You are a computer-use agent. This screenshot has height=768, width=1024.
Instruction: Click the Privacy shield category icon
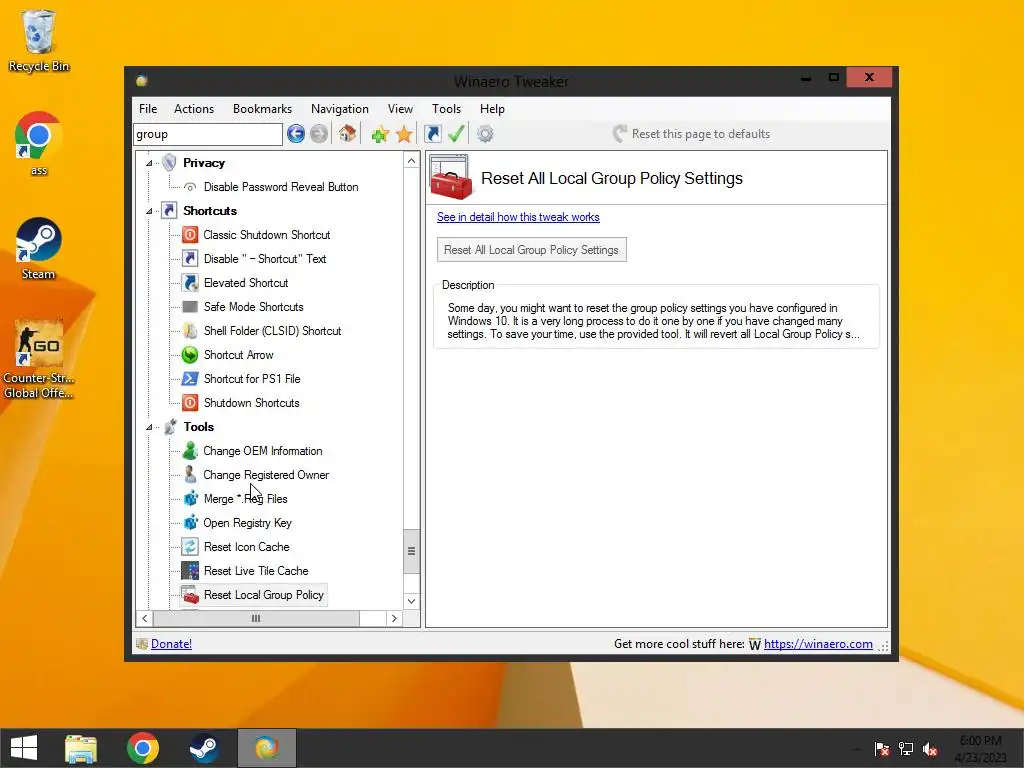[x=169, y=163]
